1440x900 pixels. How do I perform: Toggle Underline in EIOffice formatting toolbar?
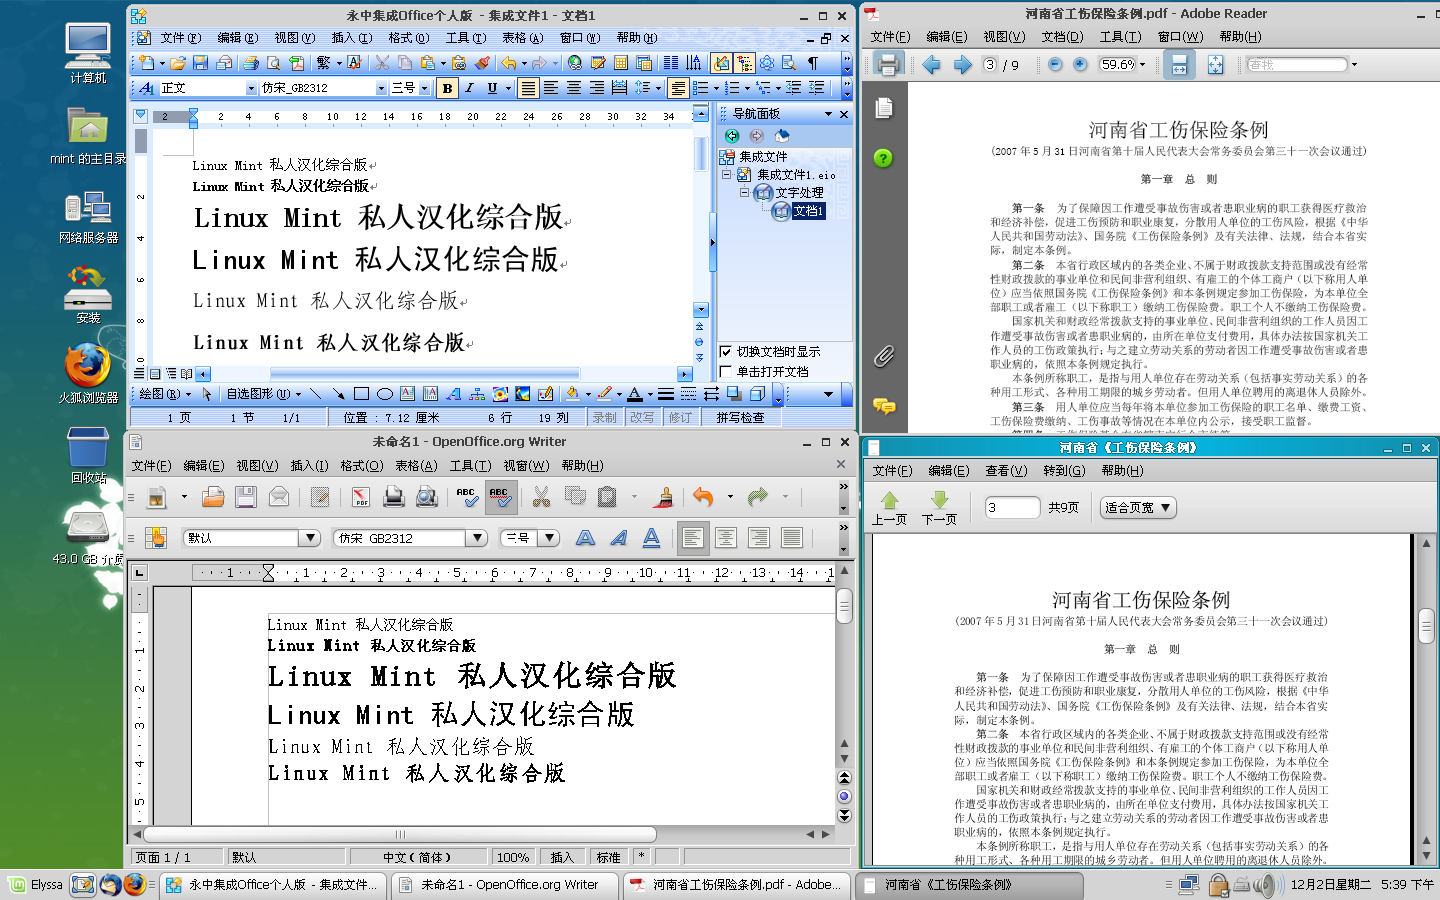point(492,88)
